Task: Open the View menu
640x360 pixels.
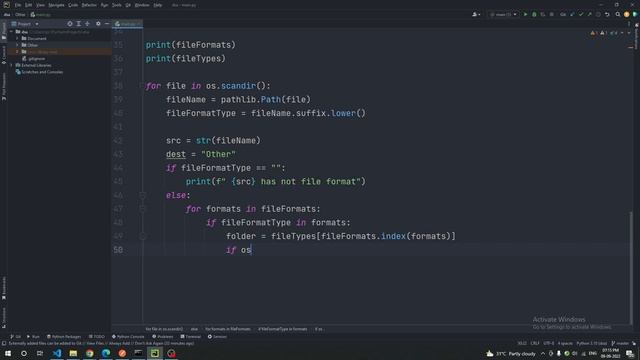Action: coord(40,5)
